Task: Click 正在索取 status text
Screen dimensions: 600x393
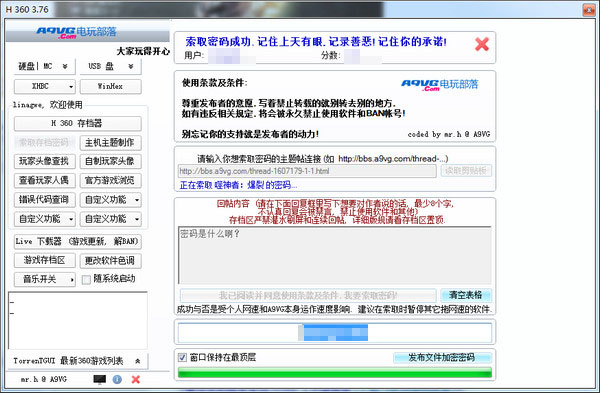Action: coord(238,186)
